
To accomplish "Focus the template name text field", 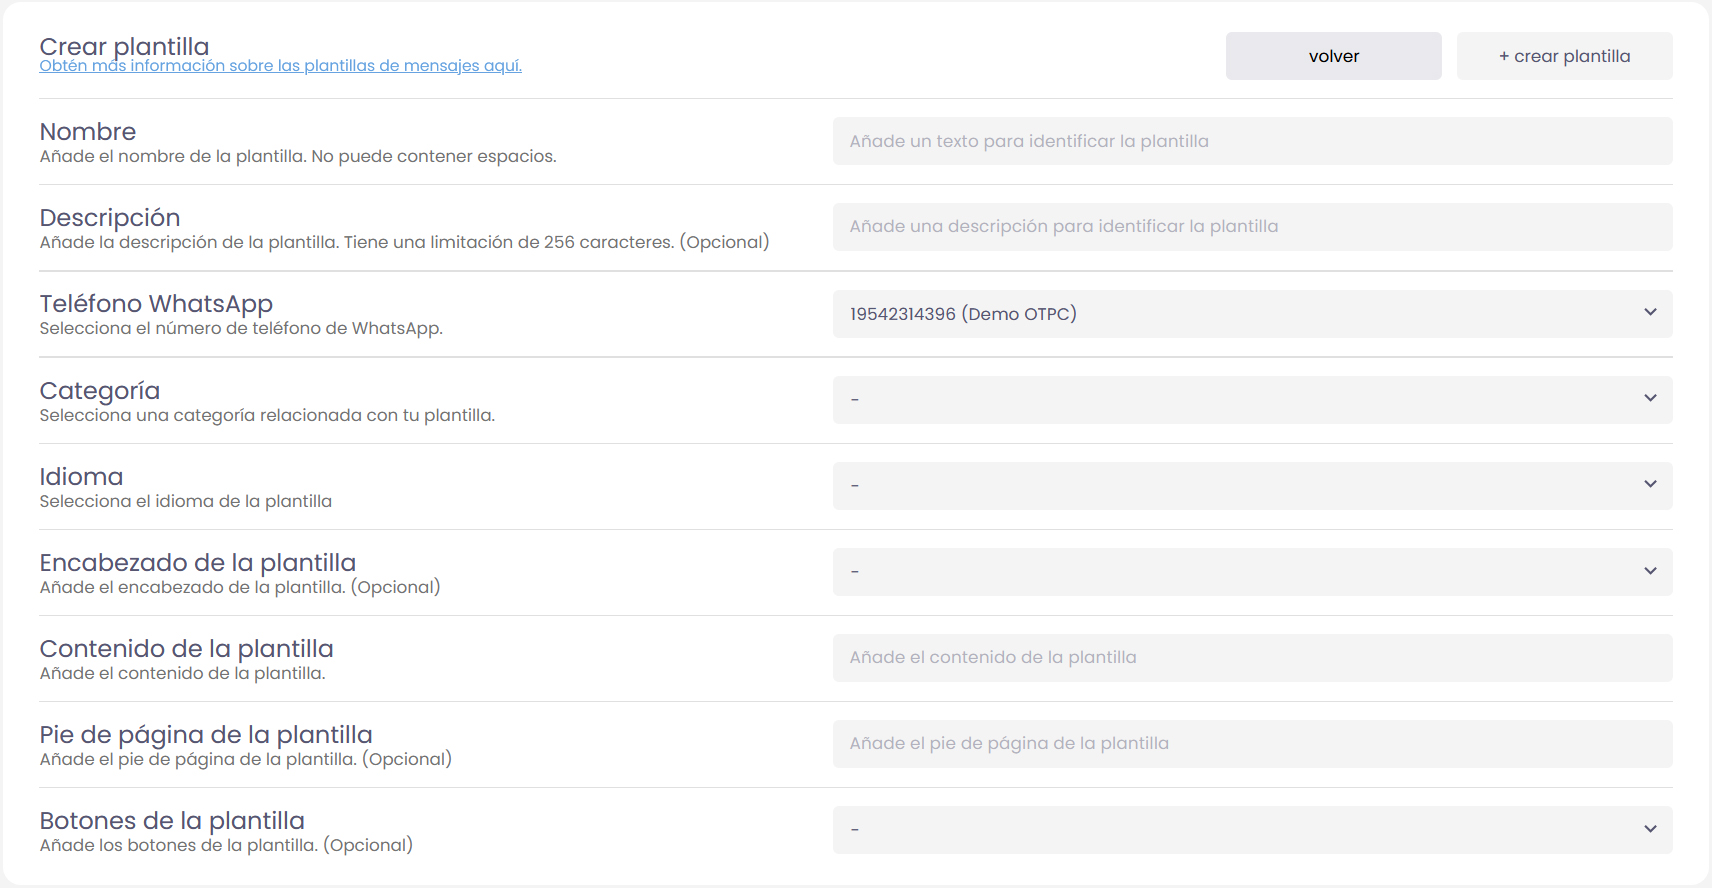I will pos(1252,141).
